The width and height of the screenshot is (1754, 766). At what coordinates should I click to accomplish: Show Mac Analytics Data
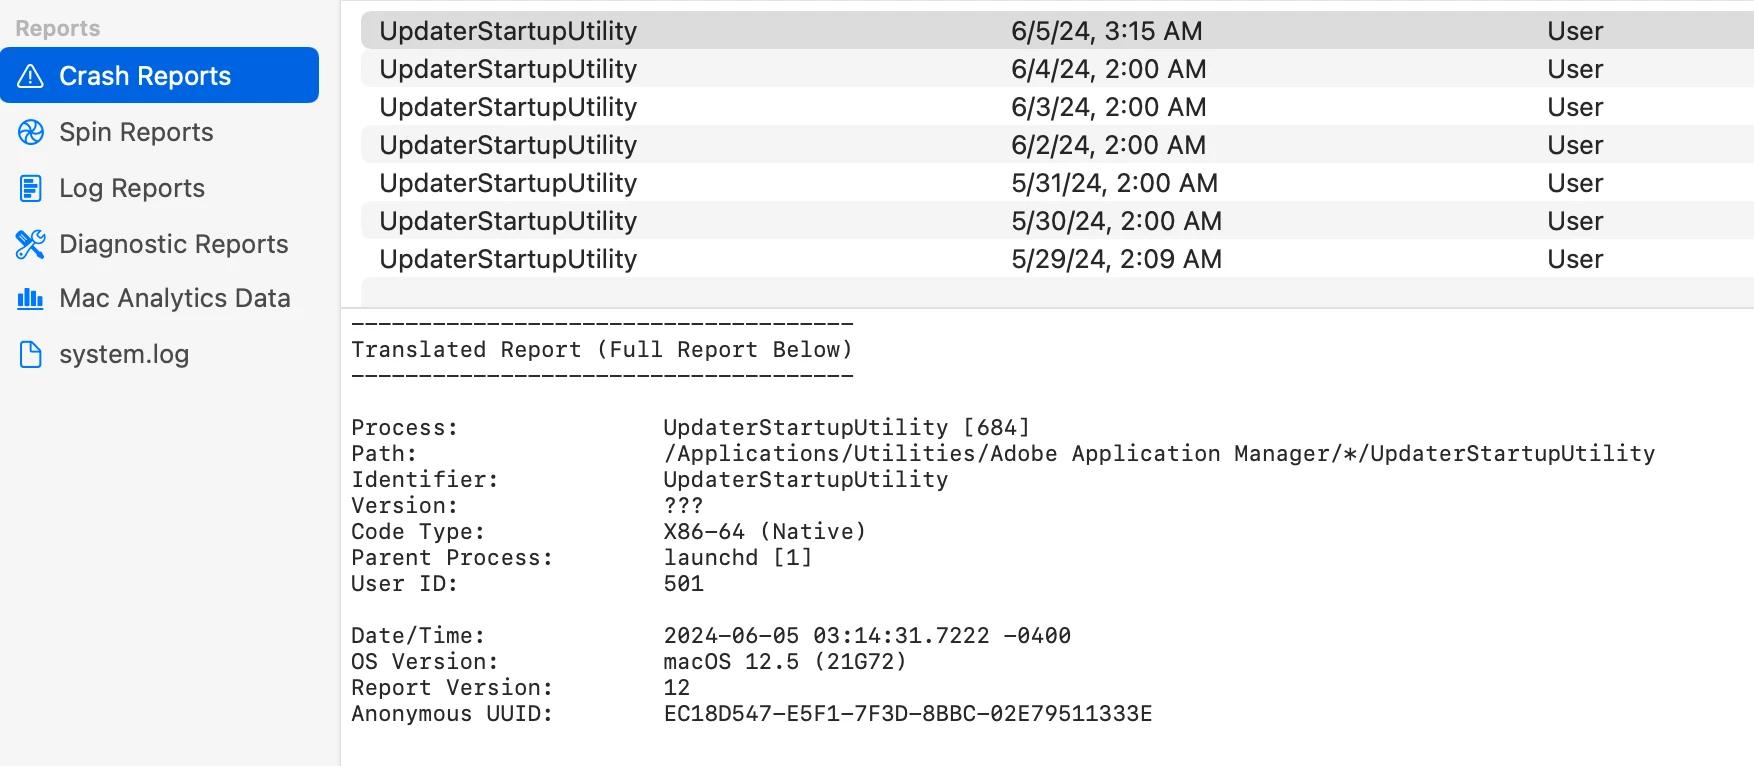click(x=174, y=298)
